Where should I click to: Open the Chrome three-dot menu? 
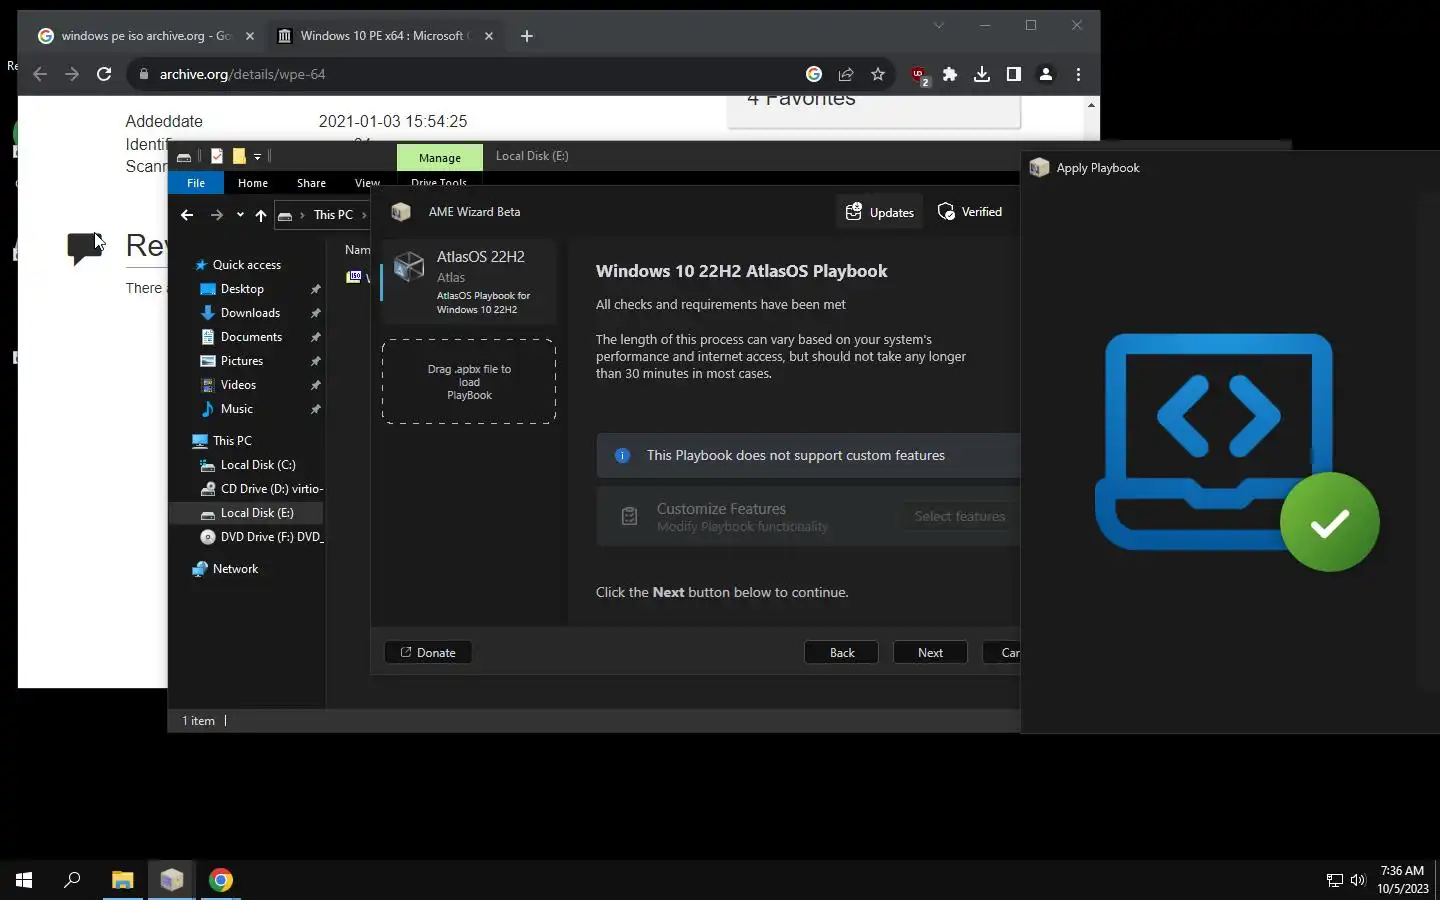(1078, 74)
